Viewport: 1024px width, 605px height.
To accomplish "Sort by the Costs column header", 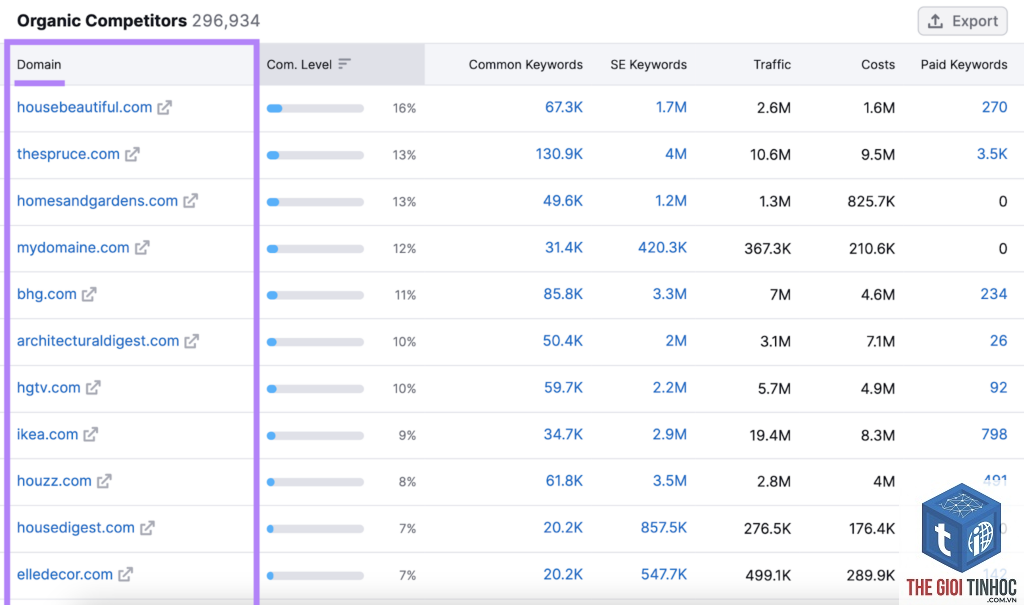I will pyautogui.click(x=878, y=65).
